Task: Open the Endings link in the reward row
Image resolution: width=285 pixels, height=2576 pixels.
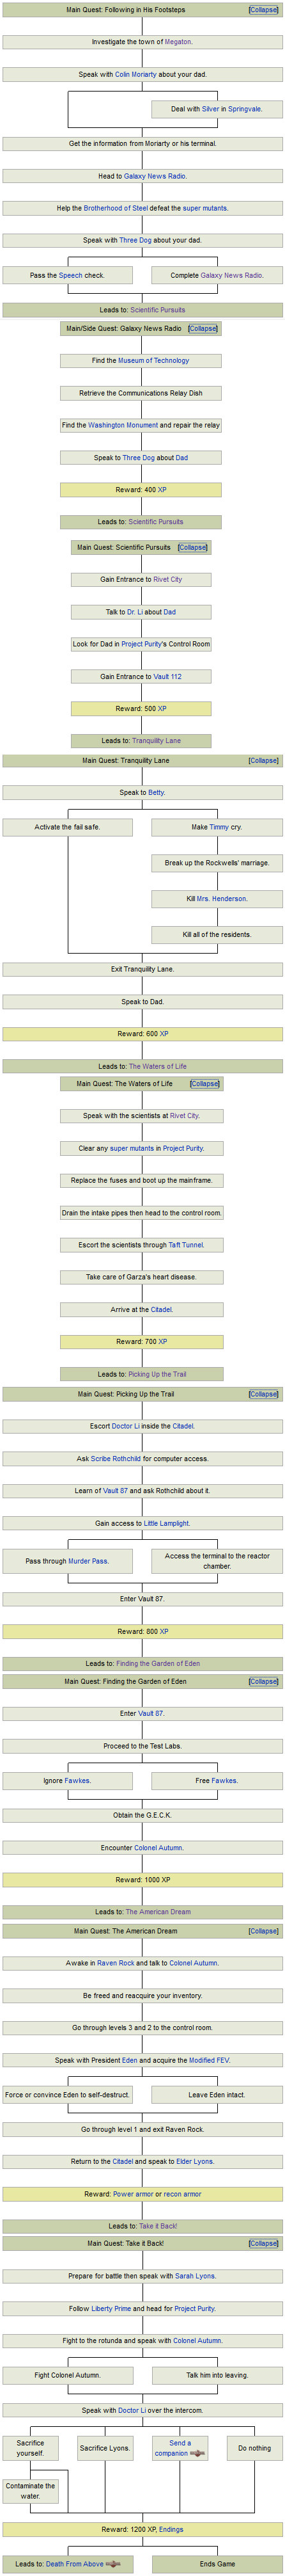Action: click(171, 2529)
